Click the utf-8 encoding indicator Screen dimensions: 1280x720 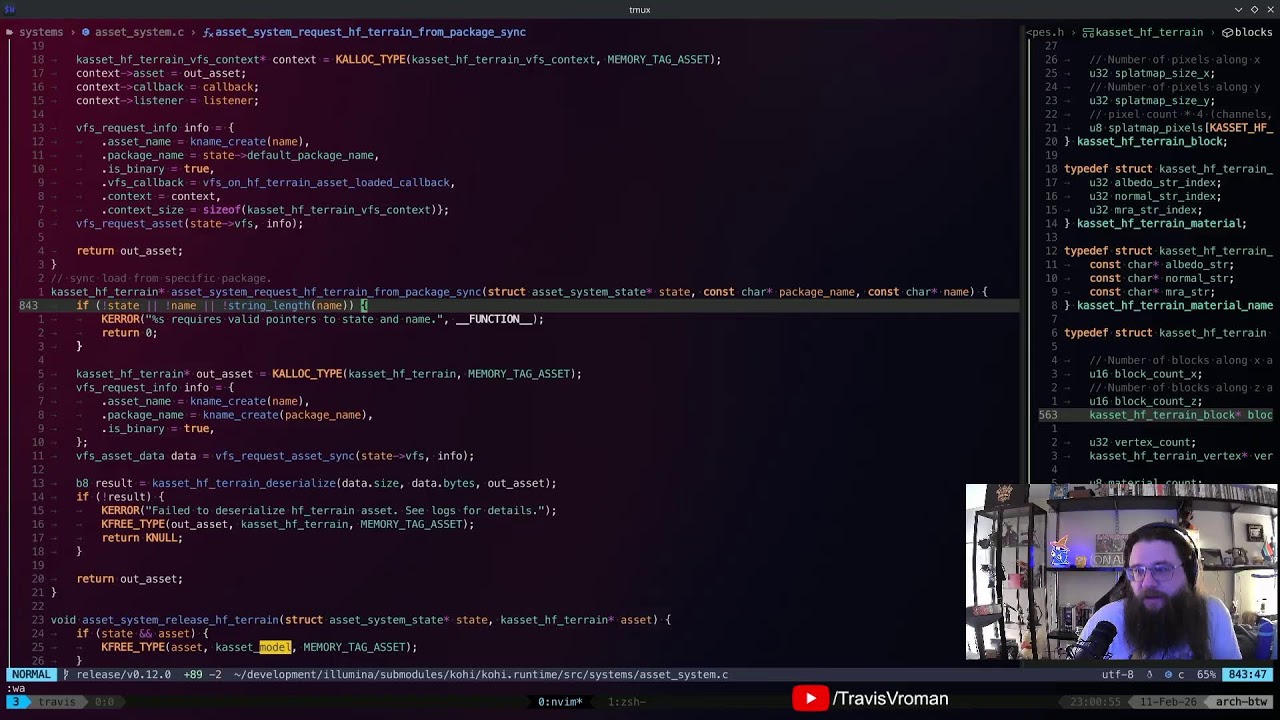(x=1117, y=675)
